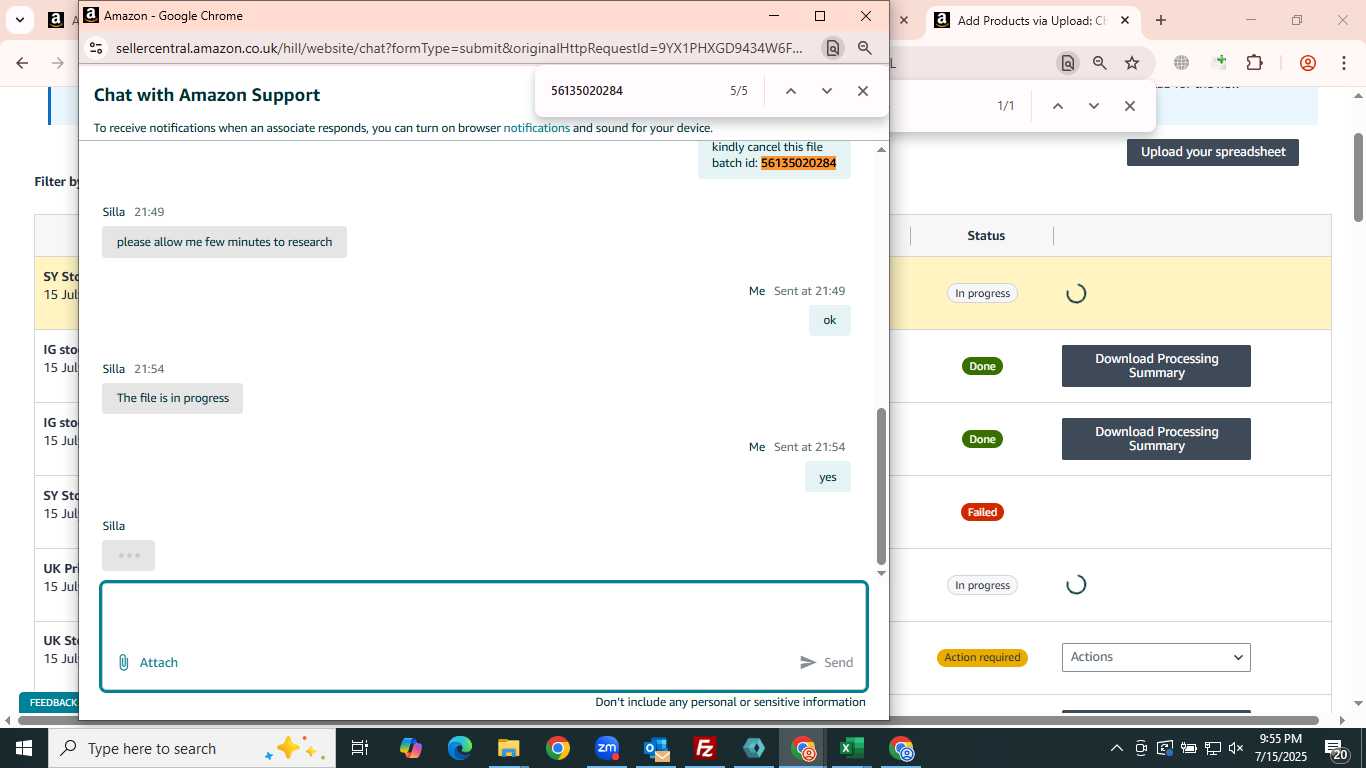Image resolution: width=1366 pixels, height=768 pixels.
Task: Click the find-in-page icon in chat address bar
Action: [832, 48]
